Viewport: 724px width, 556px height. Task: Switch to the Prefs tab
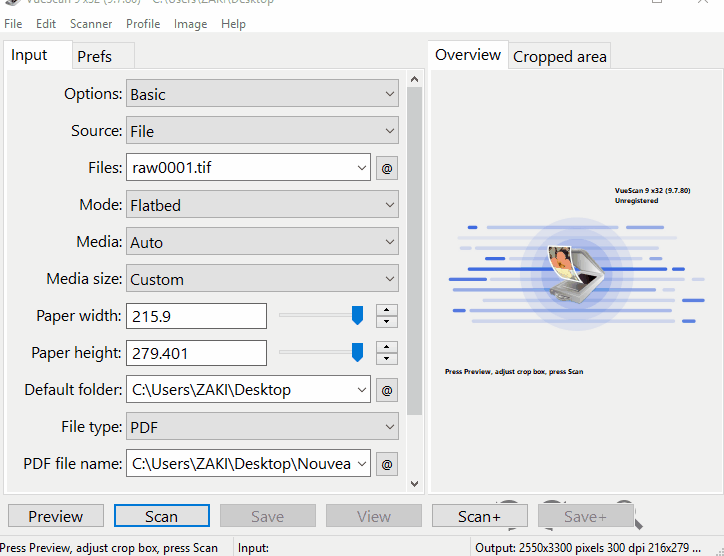tap(103, 56)
